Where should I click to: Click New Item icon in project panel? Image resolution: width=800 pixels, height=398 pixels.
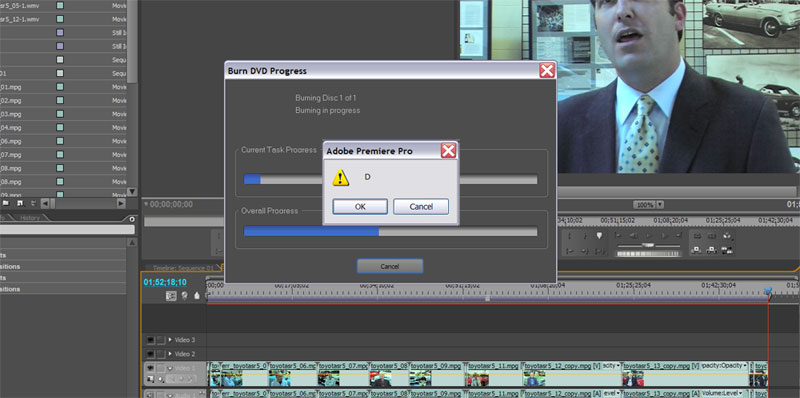[20, 203]
